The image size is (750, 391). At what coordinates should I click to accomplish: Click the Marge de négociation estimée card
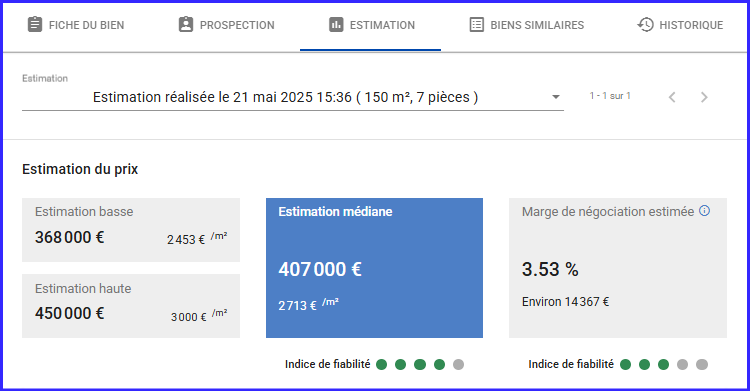pyautogui.click(x=618, y=268)
